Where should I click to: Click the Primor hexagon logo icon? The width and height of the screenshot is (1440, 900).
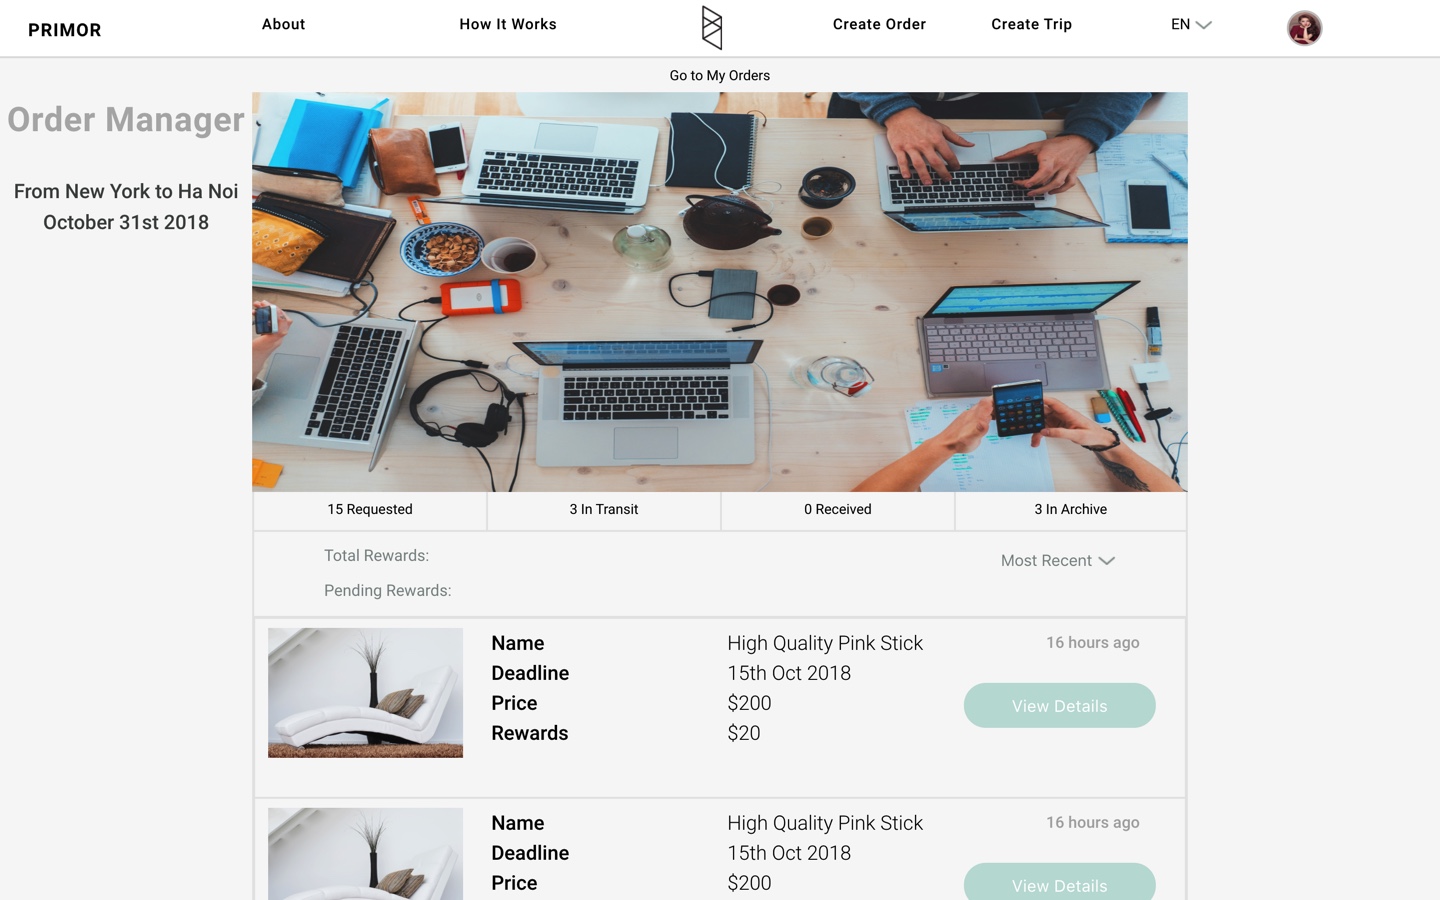711,27
